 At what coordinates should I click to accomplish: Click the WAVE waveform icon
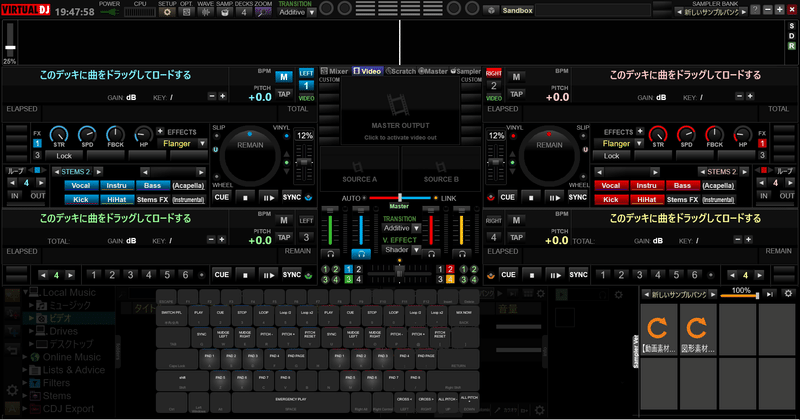pos(205,12)
